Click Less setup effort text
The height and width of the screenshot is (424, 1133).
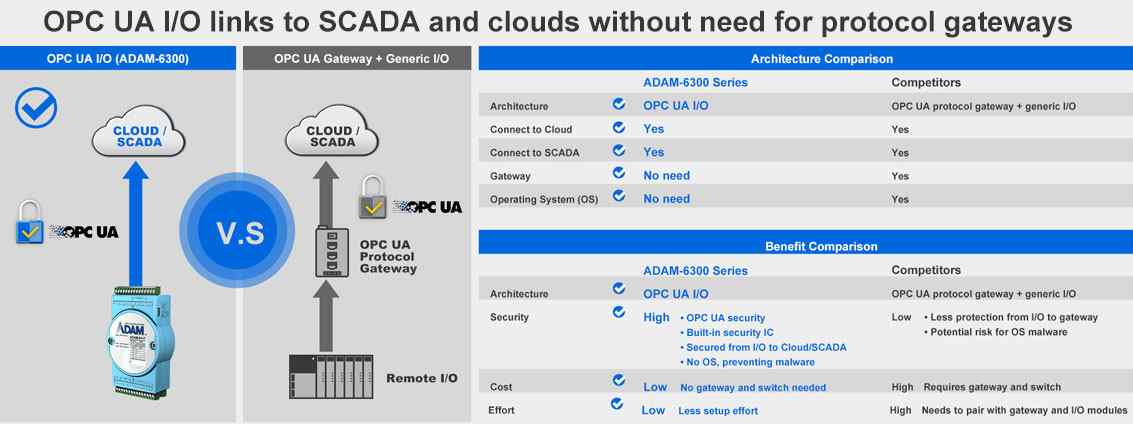coord(718,410)
